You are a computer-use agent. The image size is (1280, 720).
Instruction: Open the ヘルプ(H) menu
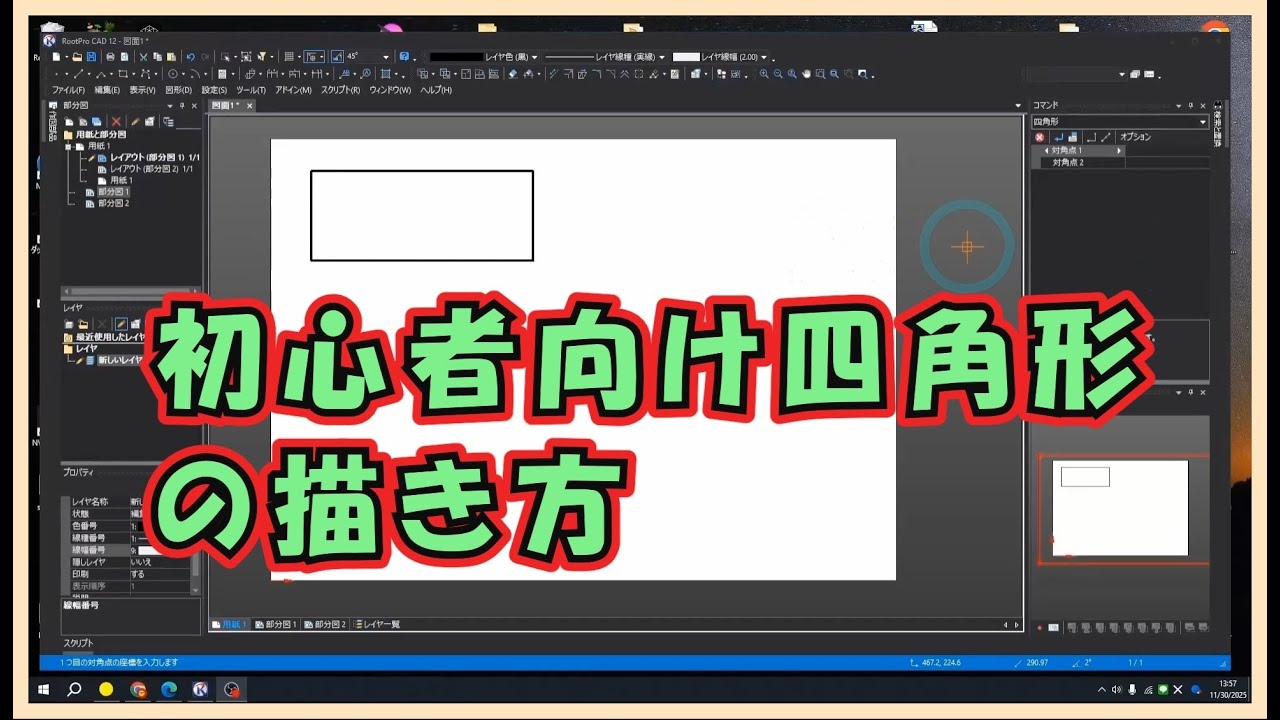pos(436,90)
